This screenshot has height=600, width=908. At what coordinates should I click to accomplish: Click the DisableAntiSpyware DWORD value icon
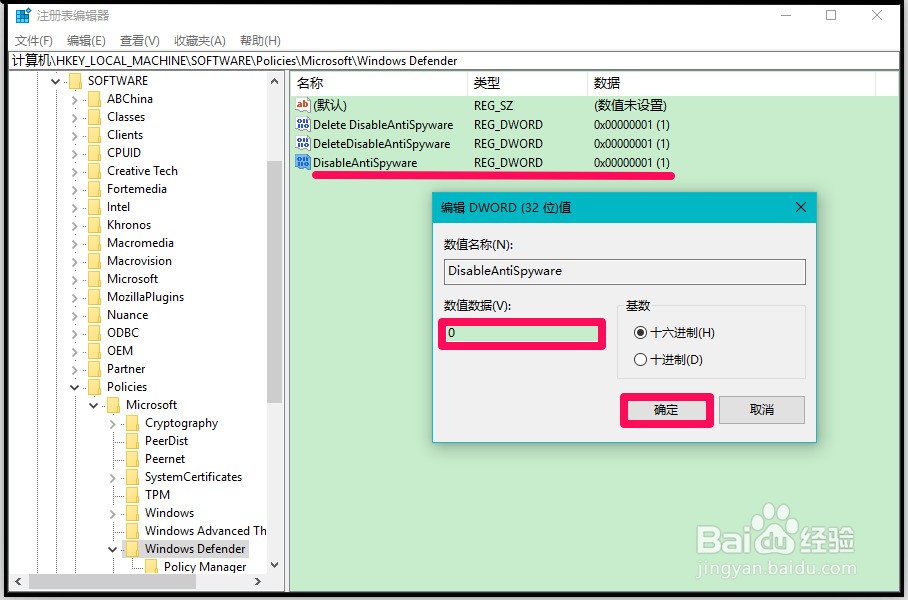(x=303, y=162)
